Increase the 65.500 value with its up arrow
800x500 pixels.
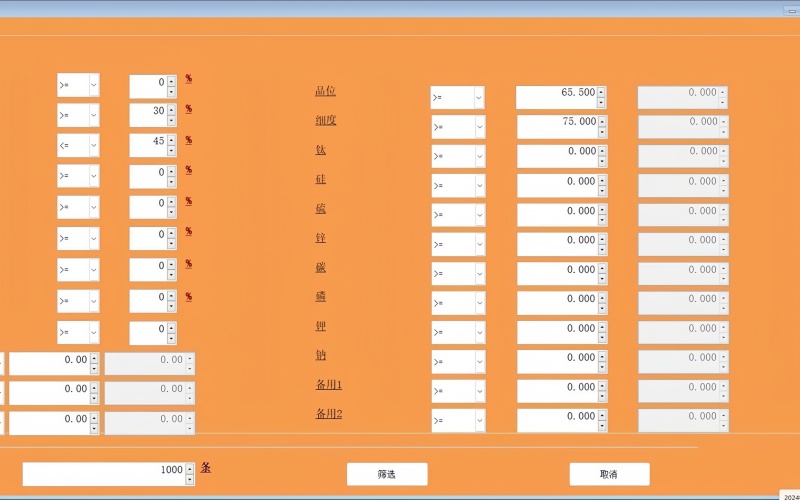601,91
